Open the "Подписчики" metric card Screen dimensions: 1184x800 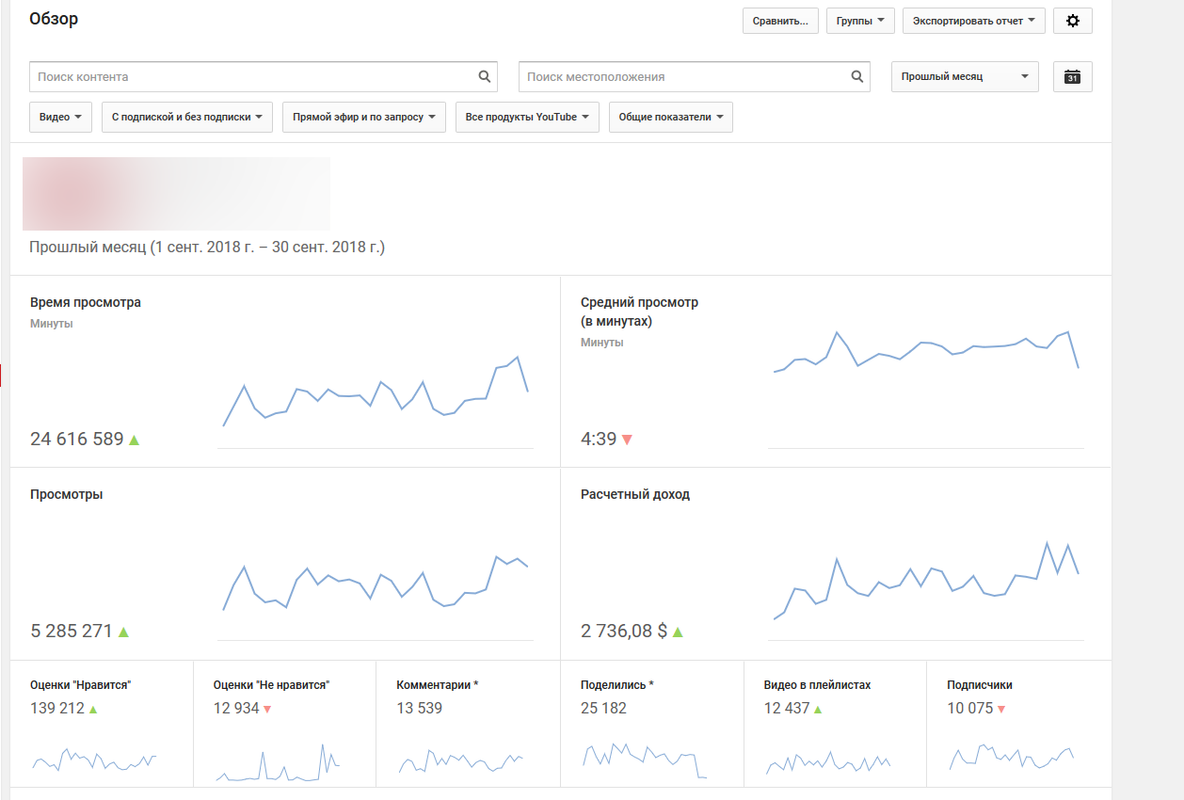(x=979, y=685)
